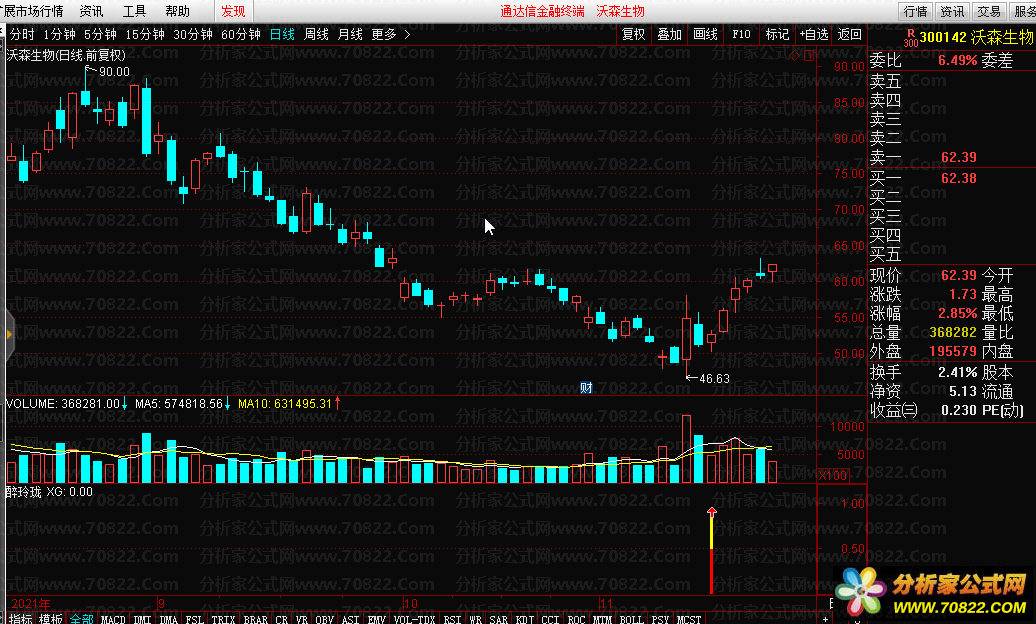Click the R300 margin badge icon
This screenshot has height=624, width=1036.
pos(911,38)
